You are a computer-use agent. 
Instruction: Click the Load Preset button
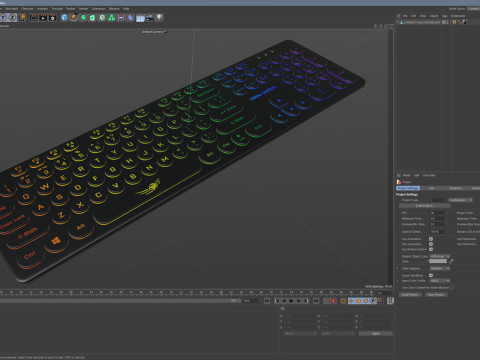click(x=410, y=295)
